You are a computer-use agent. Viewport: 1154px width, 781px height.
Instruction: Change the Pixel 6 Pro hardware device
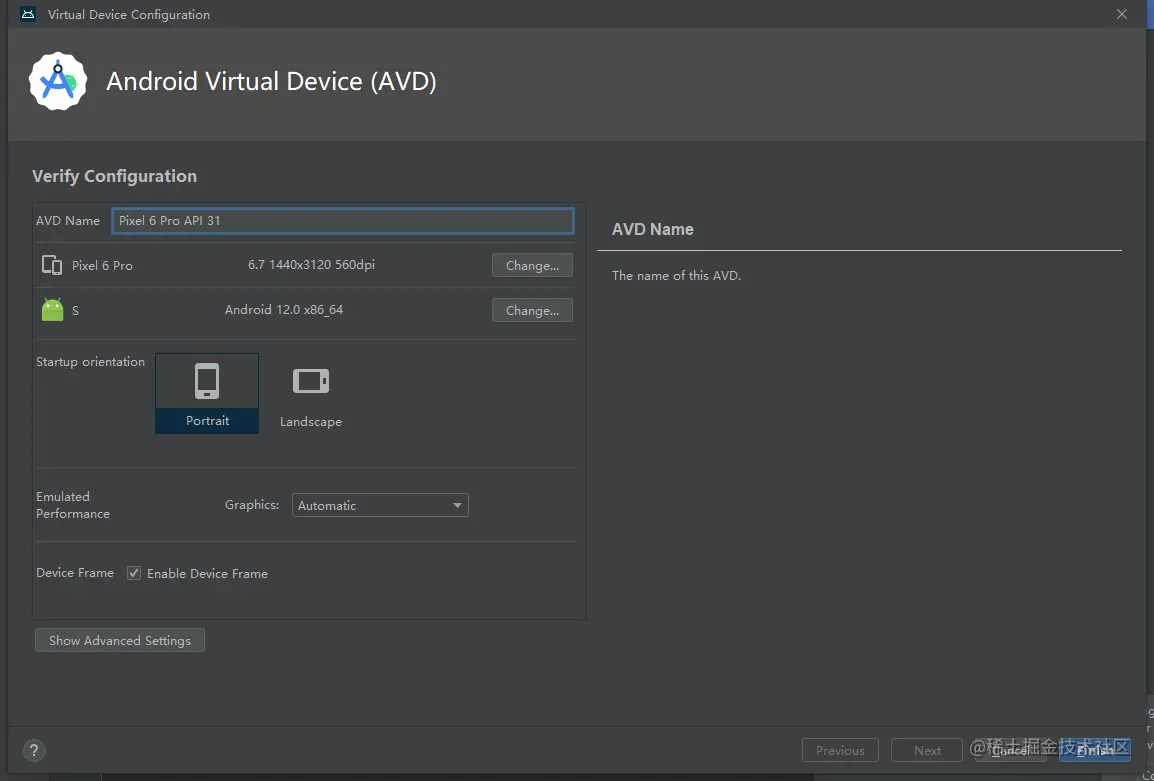[532, 266]
